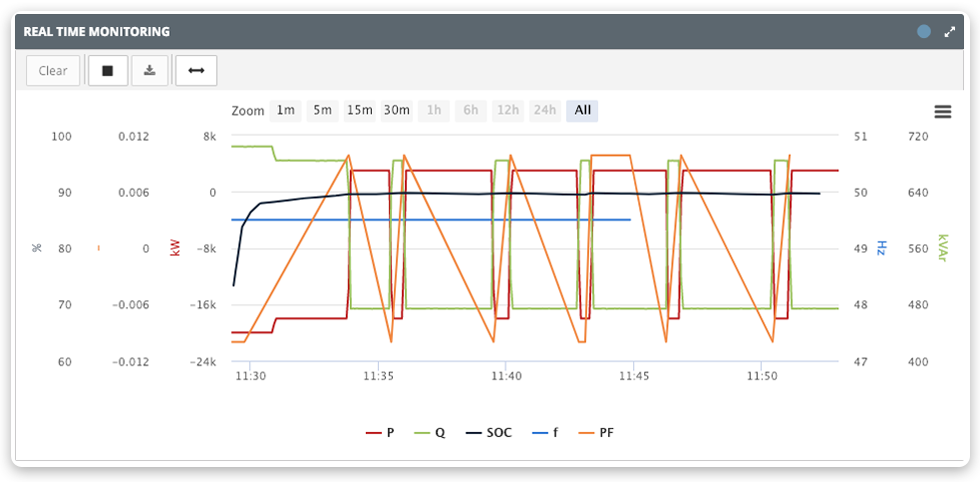Screen dimensions: 980x482
Task: Toggle the P series in the legend
Action: (x=380, y=433)
